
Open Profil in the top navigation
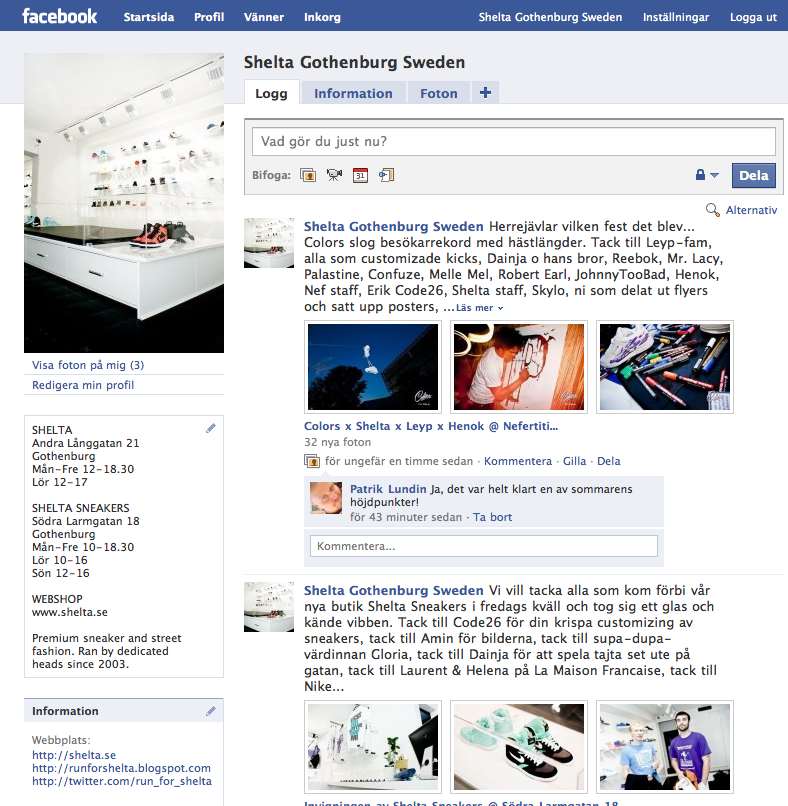(209, 17)
